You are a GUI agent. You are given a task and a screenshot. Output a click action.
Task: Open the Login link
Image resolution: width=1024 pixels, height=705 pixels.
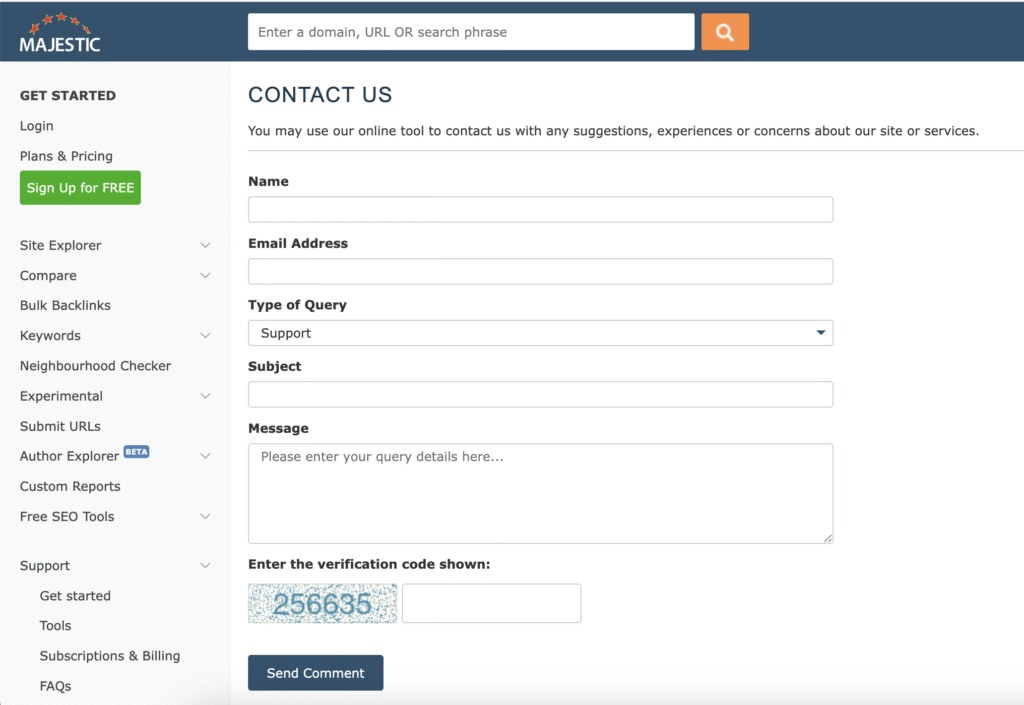pos(37,126)
